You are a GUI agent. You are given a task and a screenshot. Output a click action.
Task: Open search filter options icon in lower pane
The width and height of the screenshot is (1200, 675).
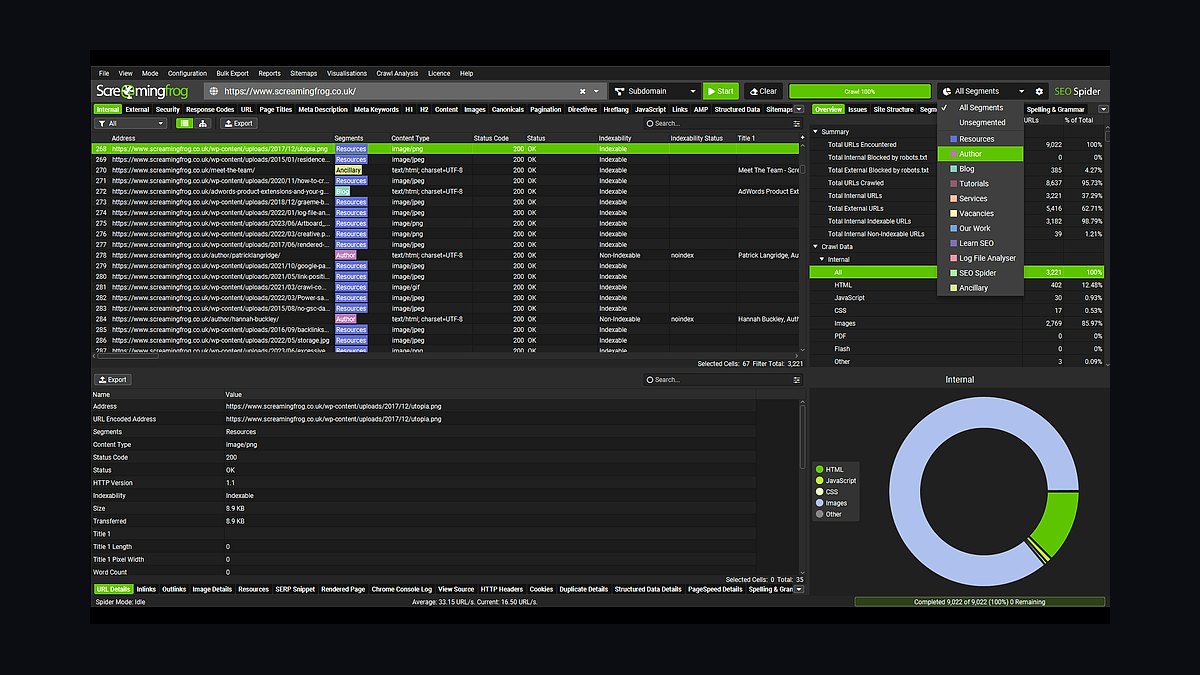797,380
